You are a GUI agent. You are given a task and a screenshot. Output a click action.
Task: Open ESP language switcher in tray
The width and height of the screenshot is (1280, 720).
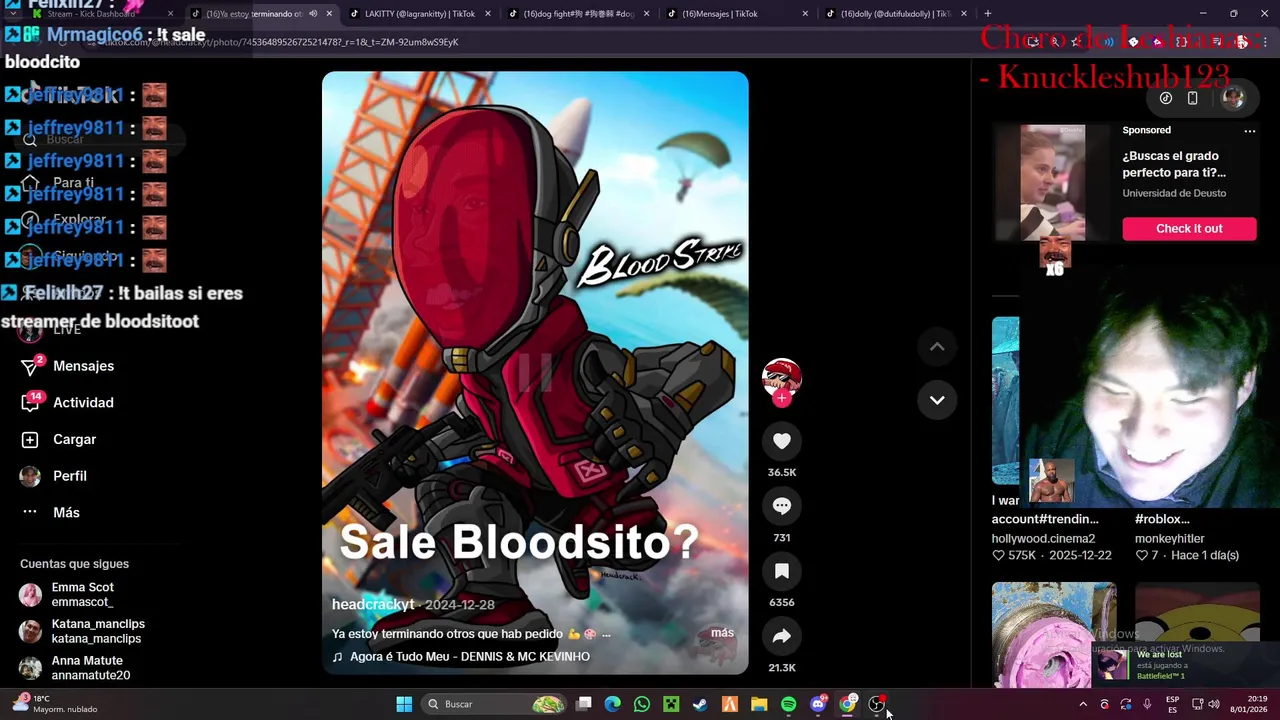(x=1172, y=704)
